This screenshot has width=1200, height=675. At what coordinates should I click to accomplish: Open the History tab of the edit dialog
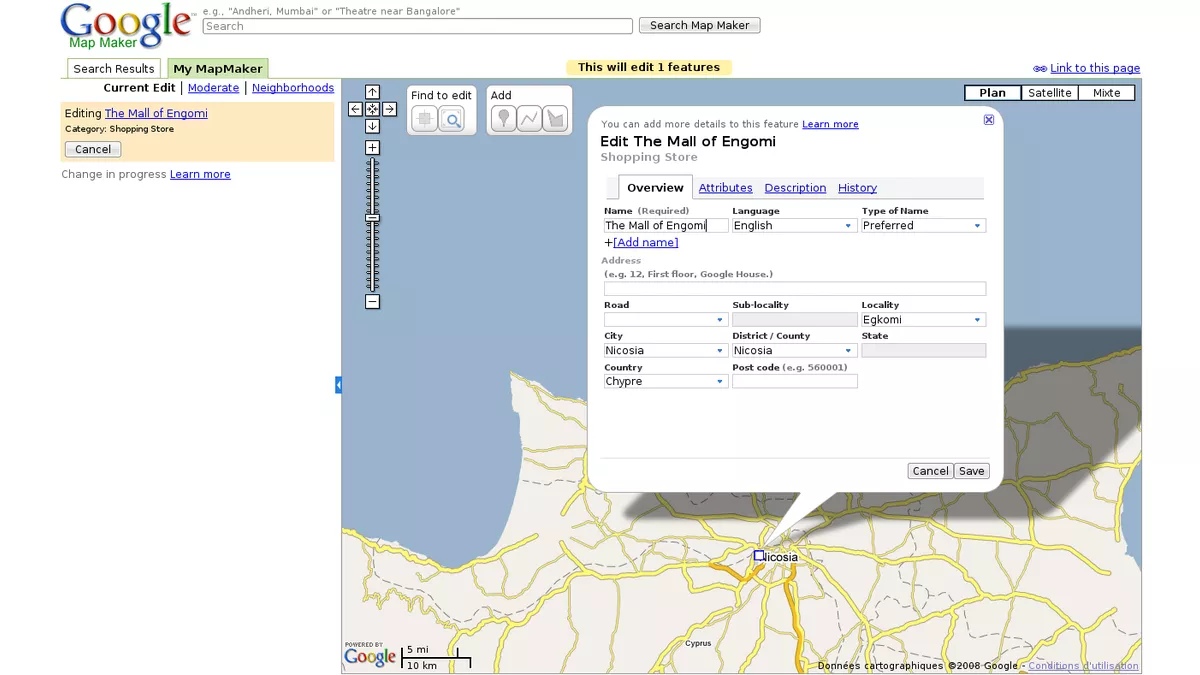(857, 187)
